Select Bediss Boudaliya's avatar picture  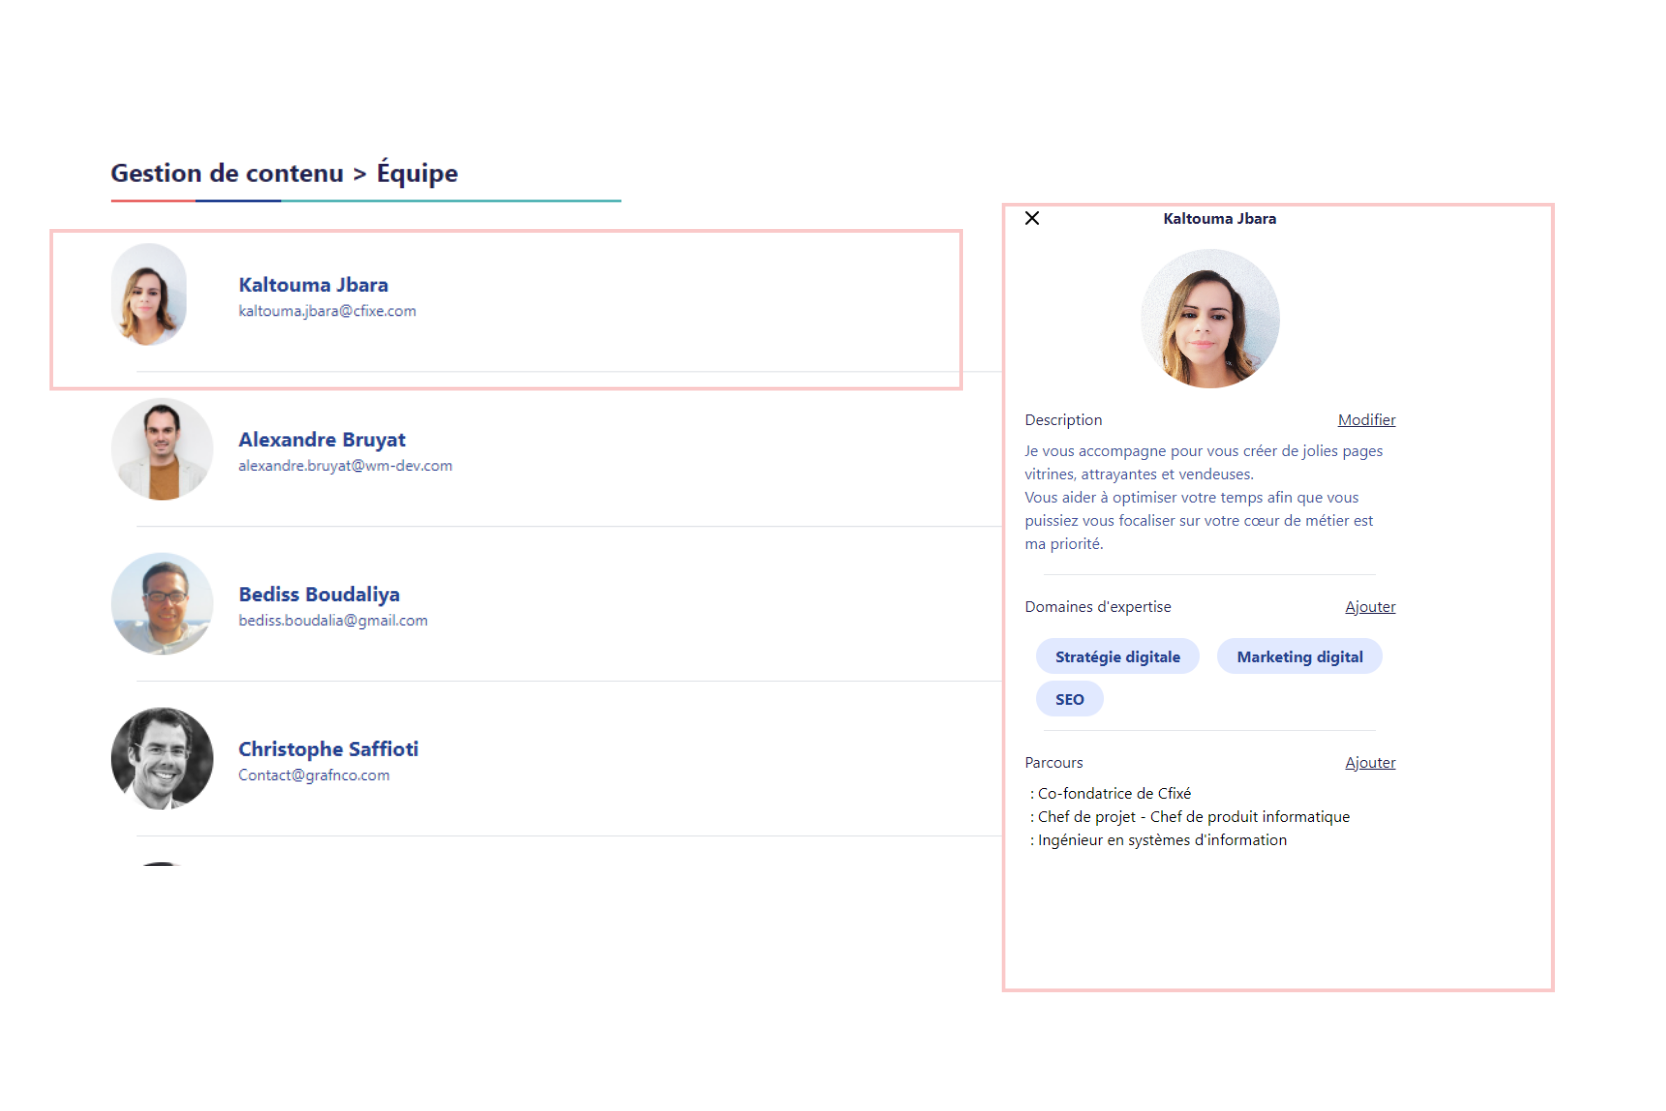tap(162, 604)
